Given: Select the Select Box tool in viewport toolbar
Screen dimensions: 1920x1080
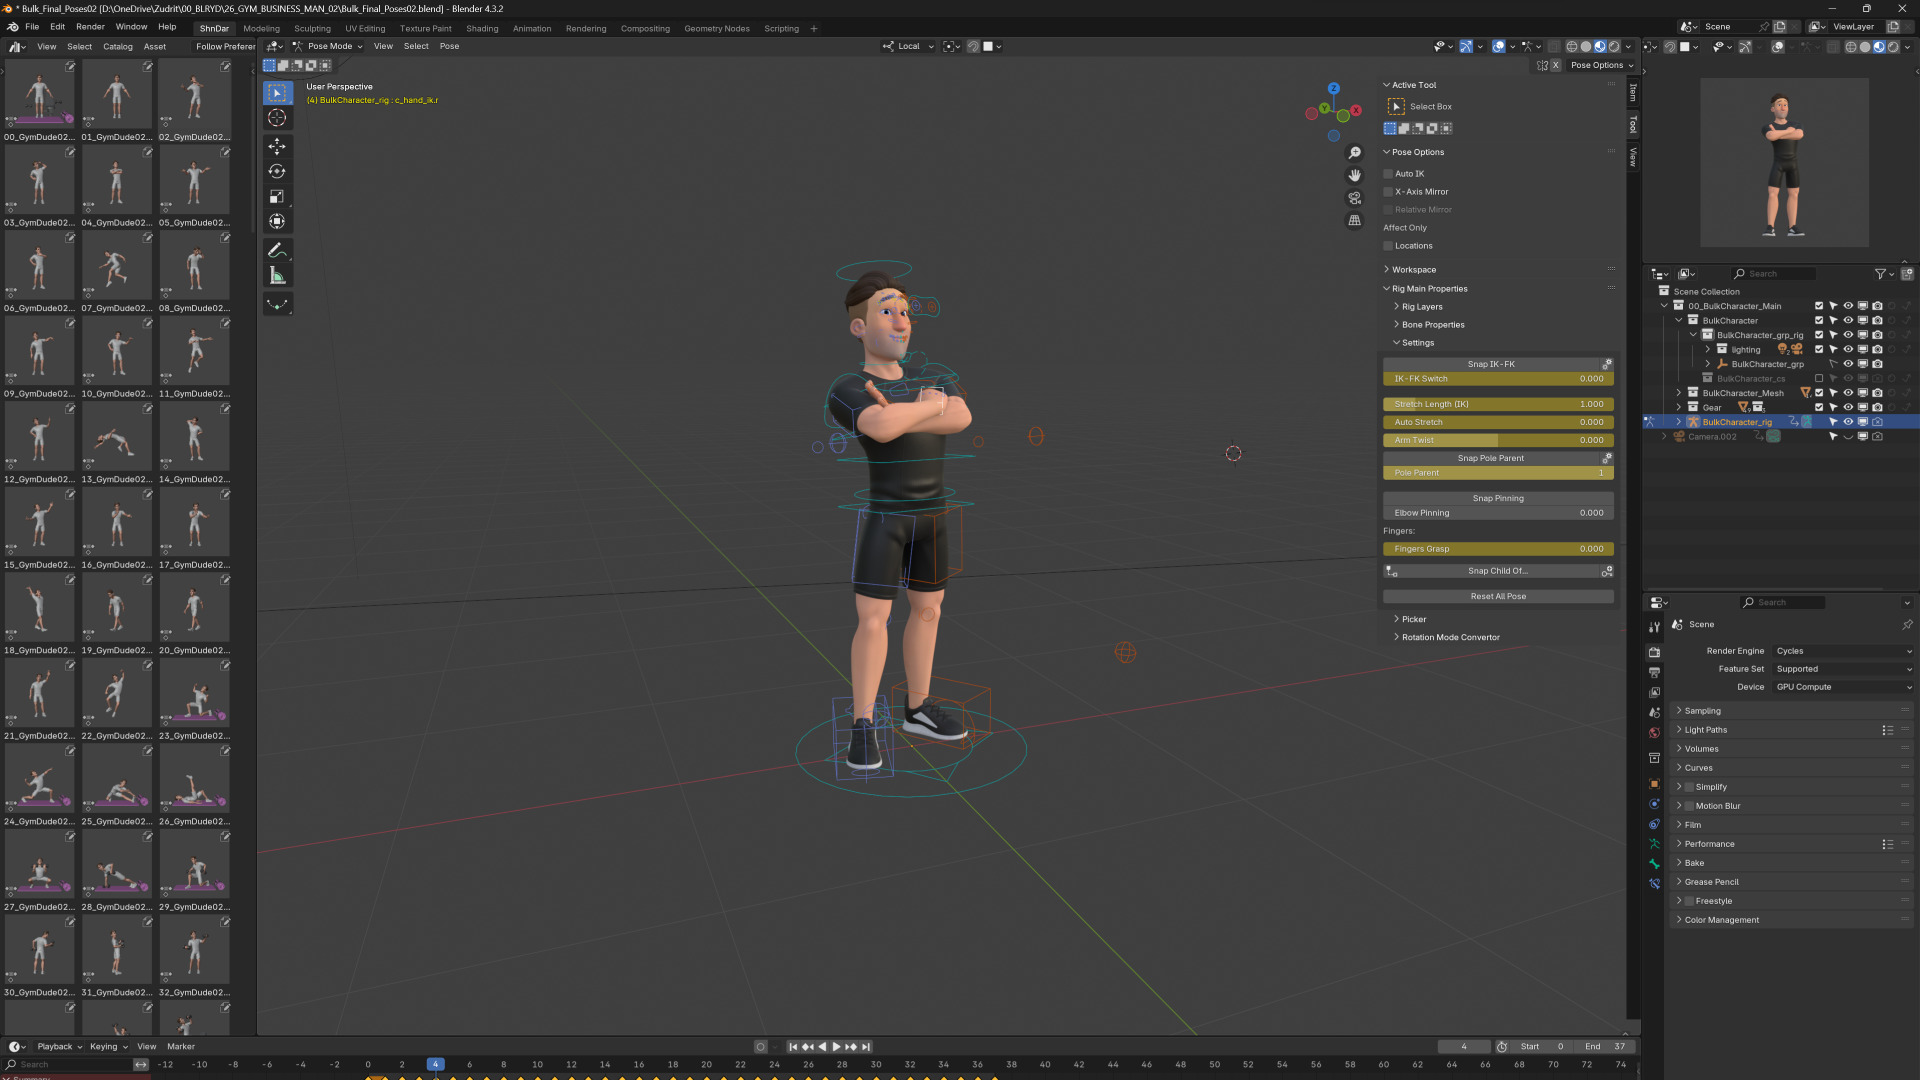Looking at the screenshot, I should (x=277, y=93).
